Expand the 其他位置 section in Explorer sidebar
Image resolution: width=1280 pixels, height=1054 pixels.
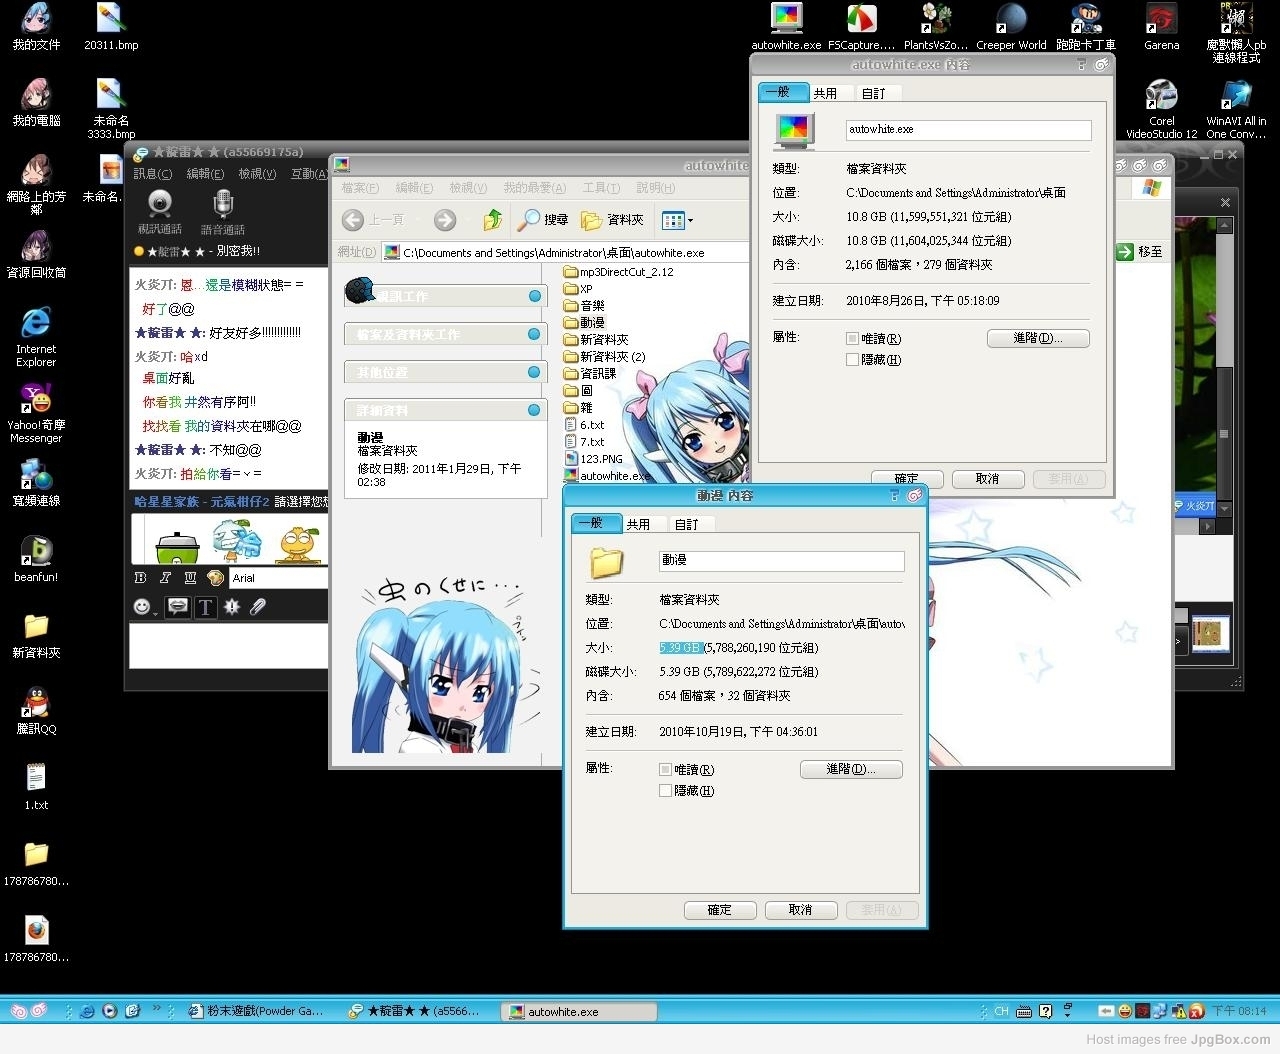tap(534, 372)
